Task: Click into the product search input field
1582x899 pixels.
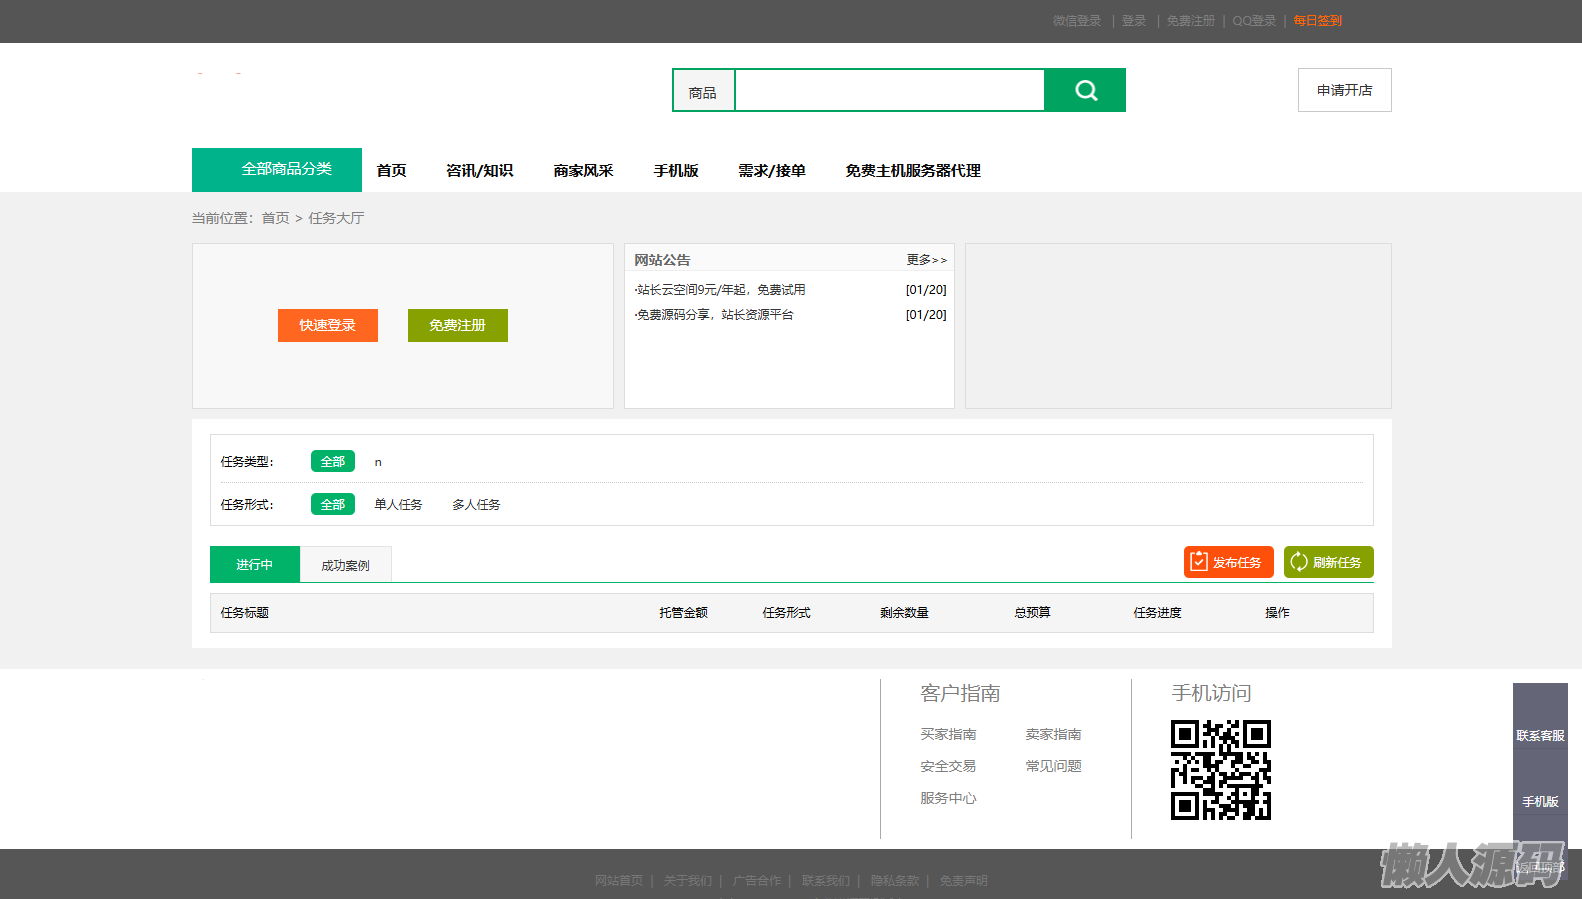Action: (889, 91)
